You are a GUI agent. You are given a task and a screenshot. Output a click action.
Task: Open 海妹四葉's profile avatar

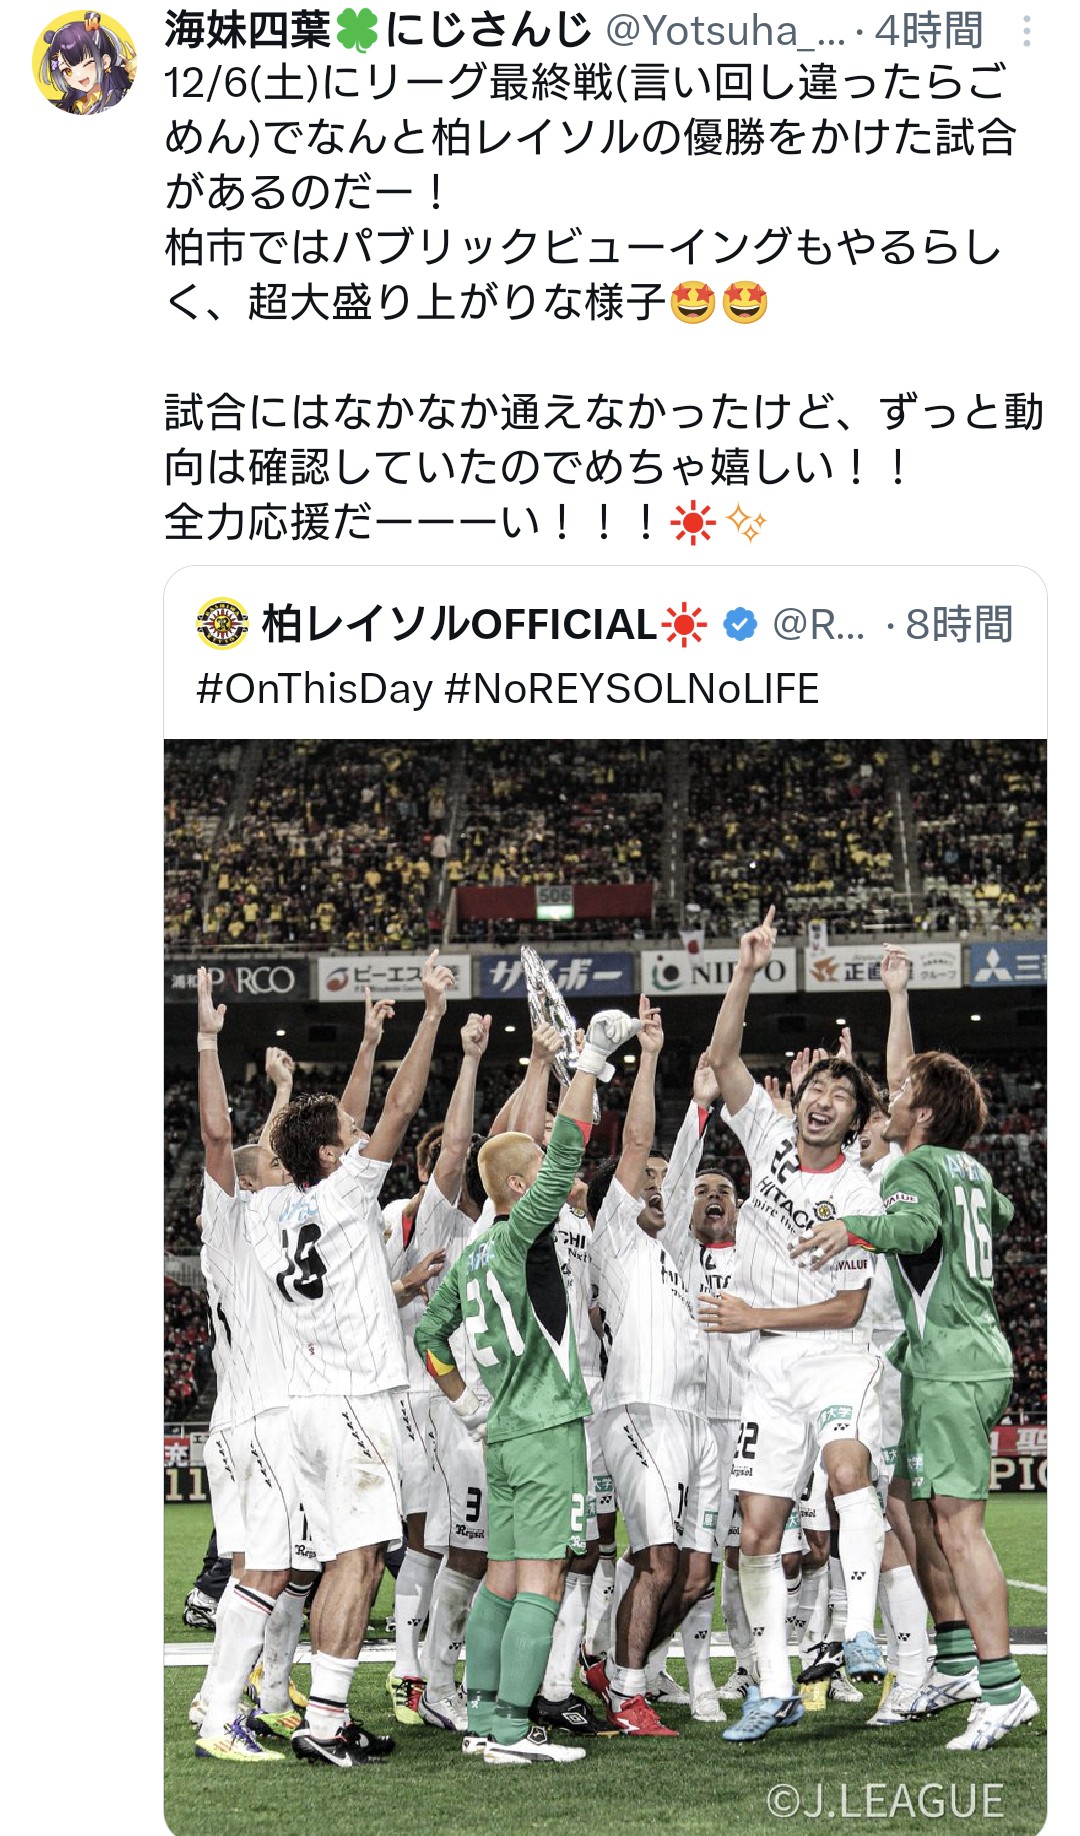click(85, 62)
